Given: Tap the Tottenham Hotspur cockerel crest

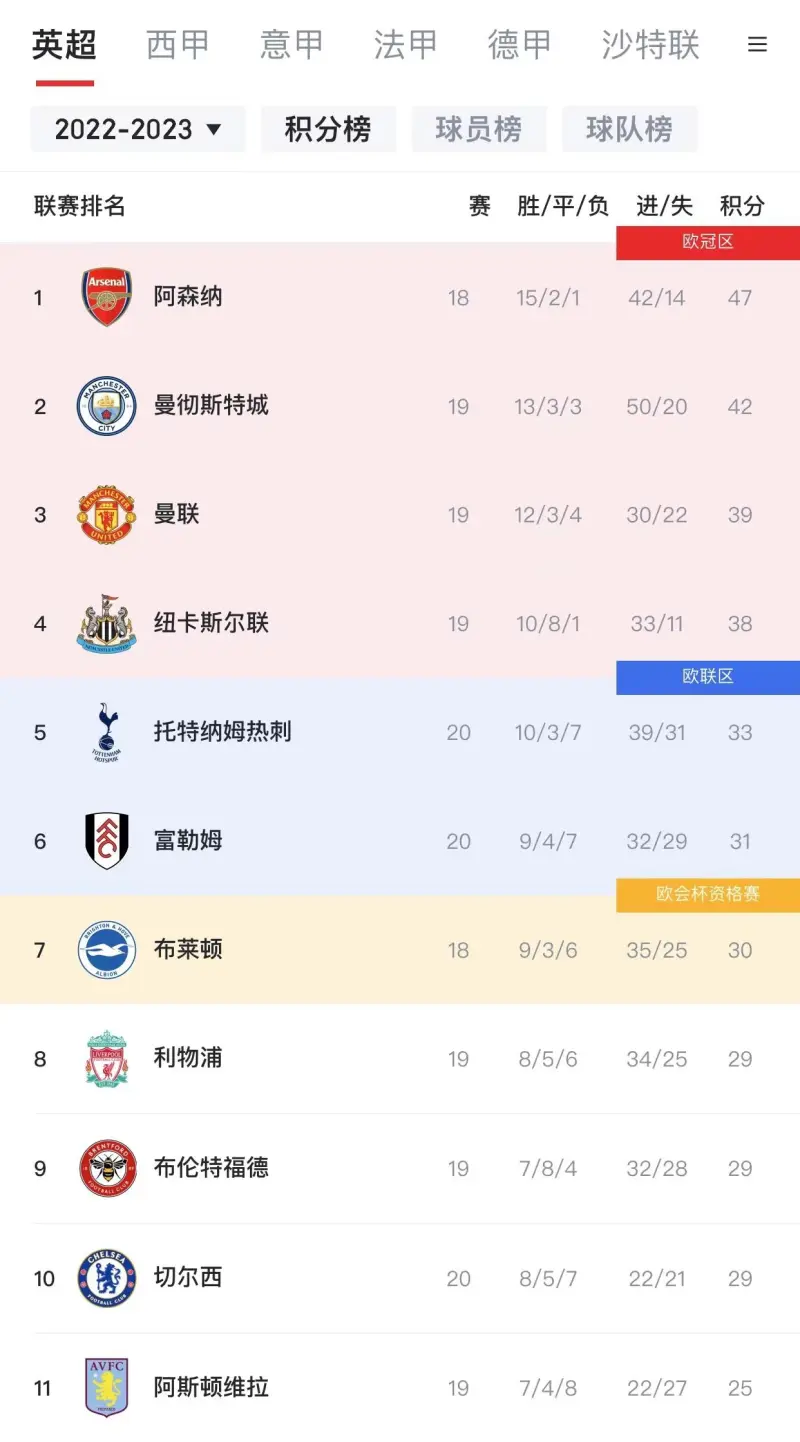Looking at the screenshot, I should tap(107, 732).
